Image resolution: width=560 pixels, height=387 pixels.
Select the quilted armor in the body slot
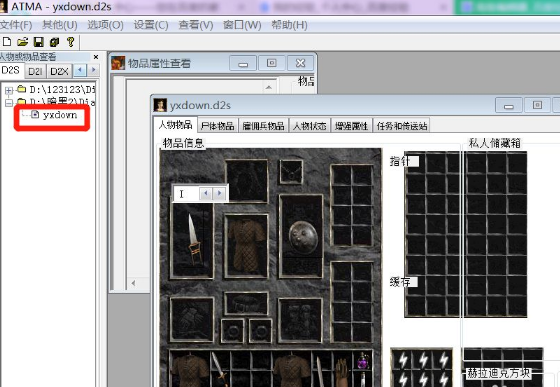(x=246, y=245)
